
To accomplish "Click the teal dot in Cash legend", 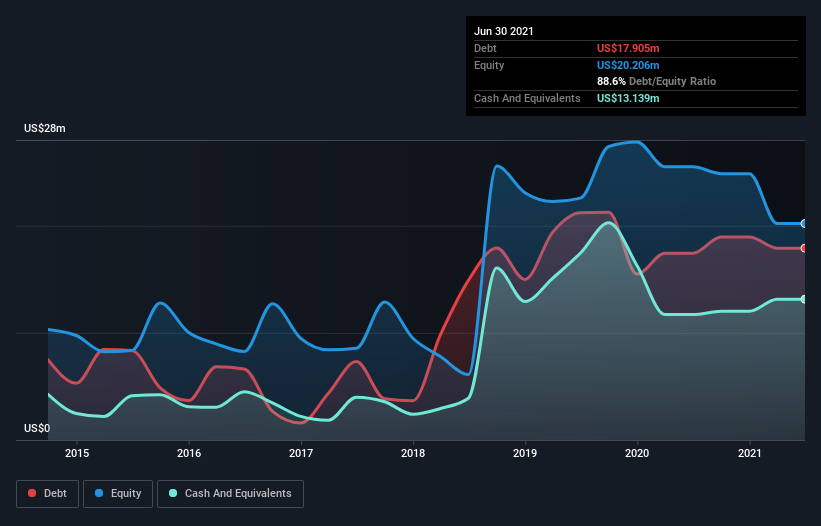I will 173,493.
